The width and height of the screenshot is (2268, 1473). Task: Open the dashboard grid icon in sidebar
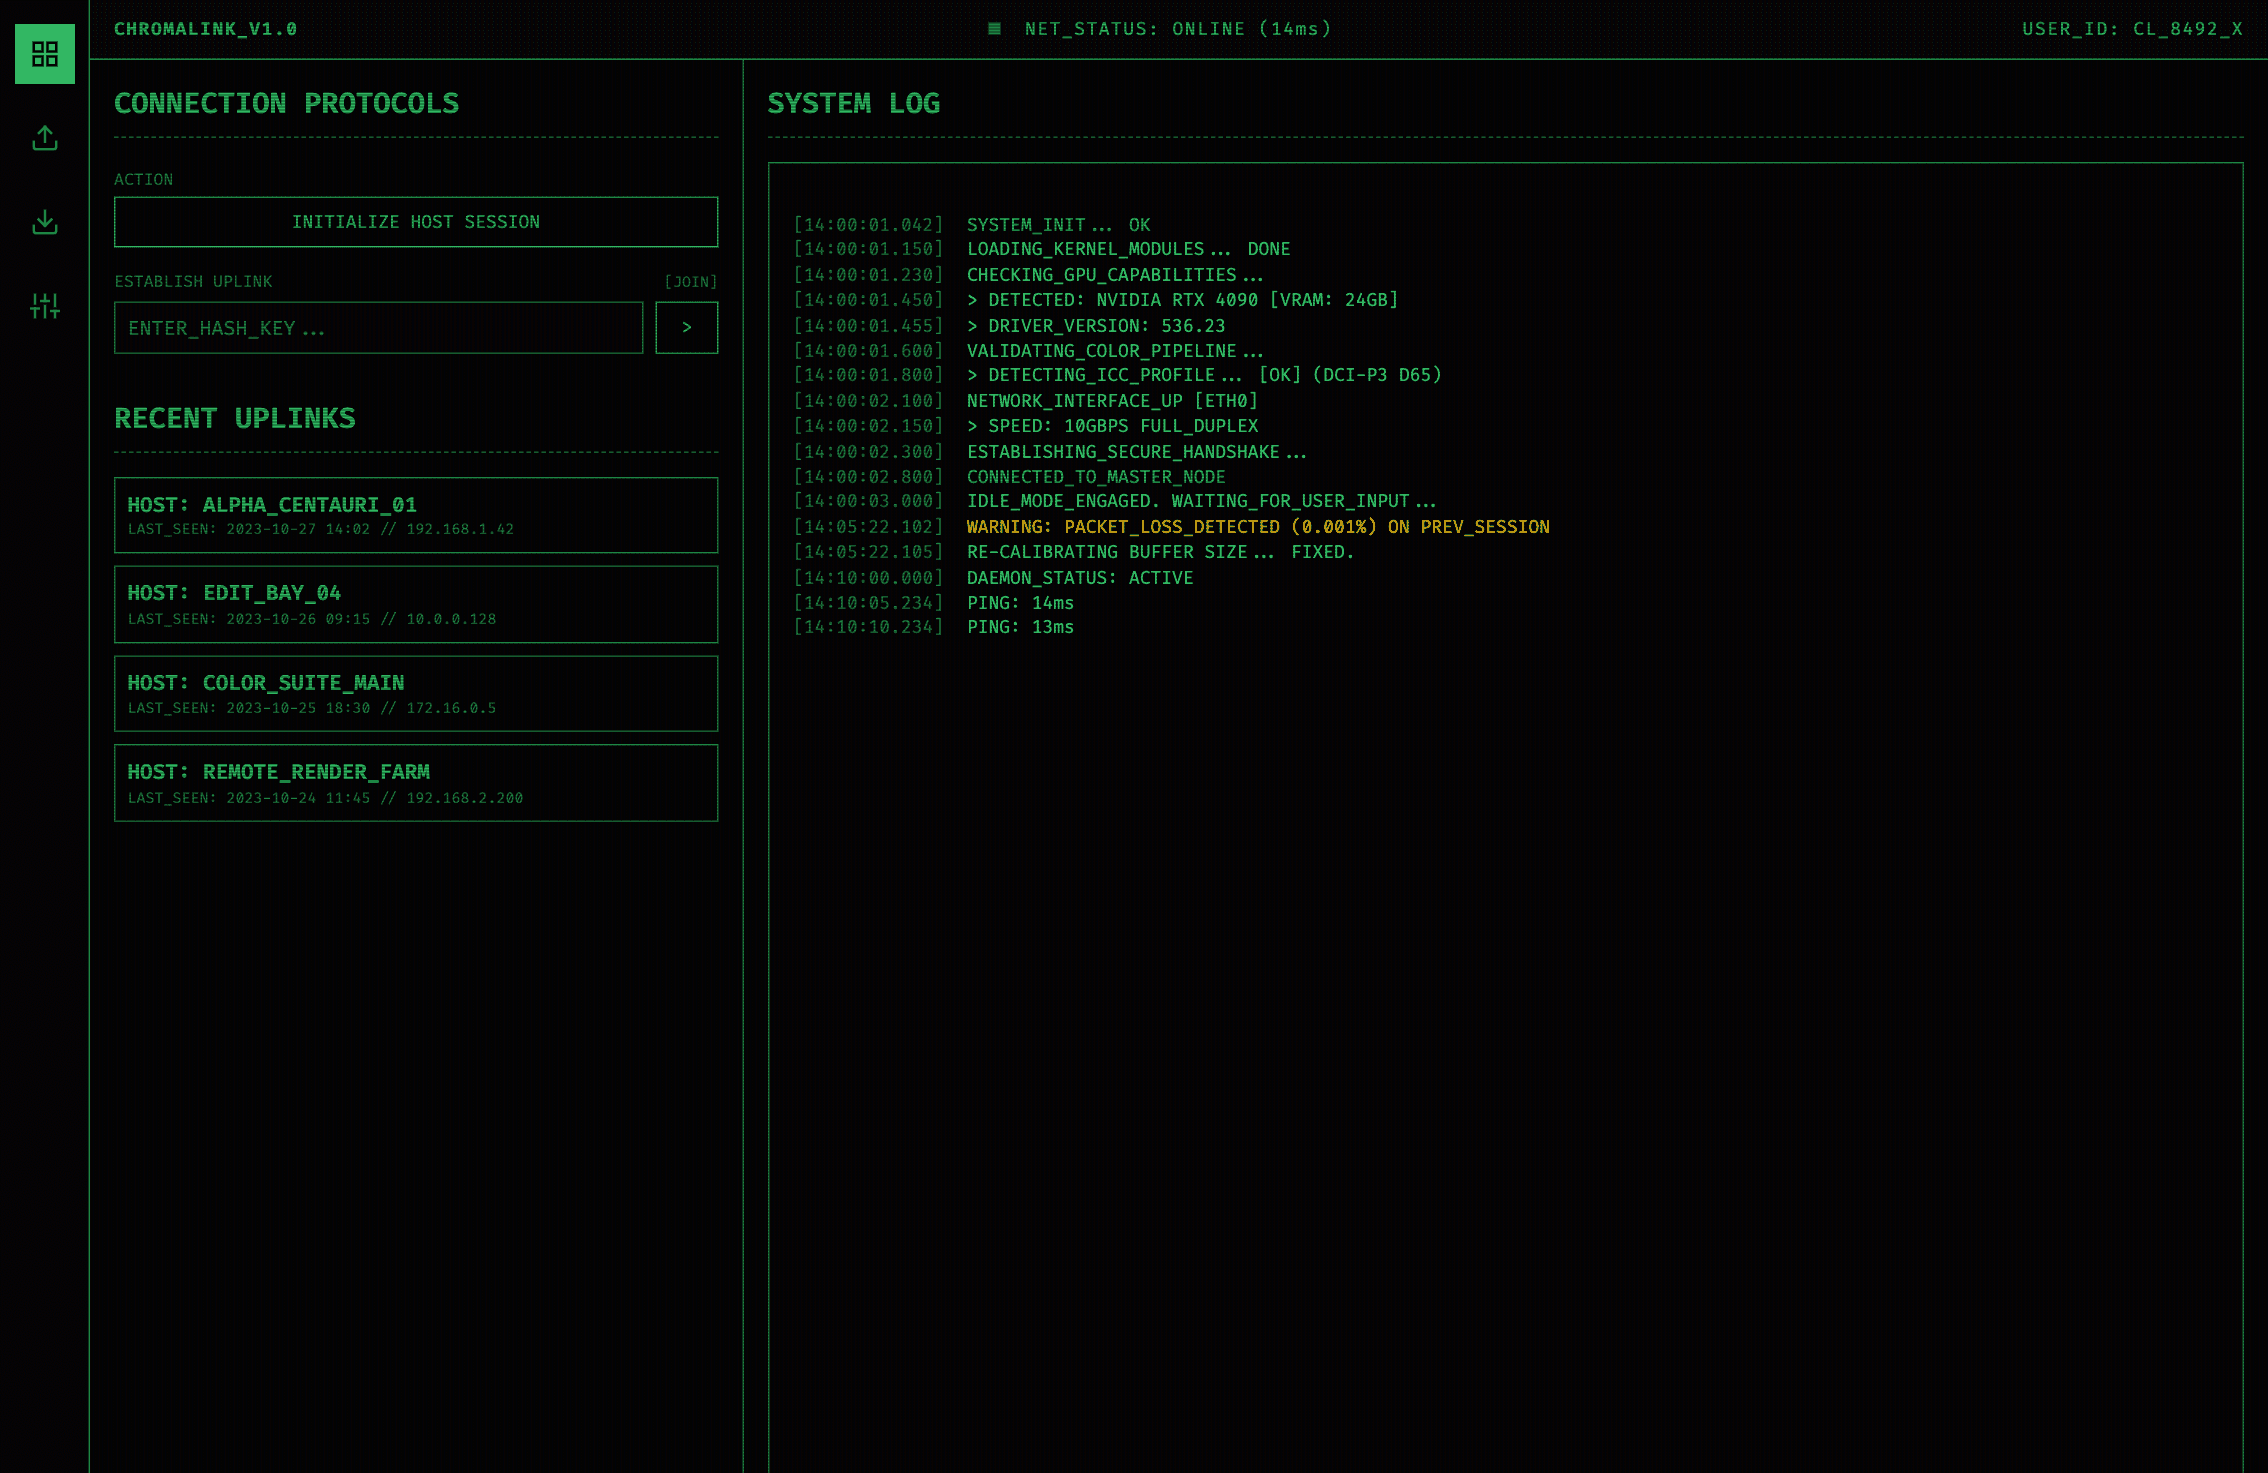click(45, 54)
